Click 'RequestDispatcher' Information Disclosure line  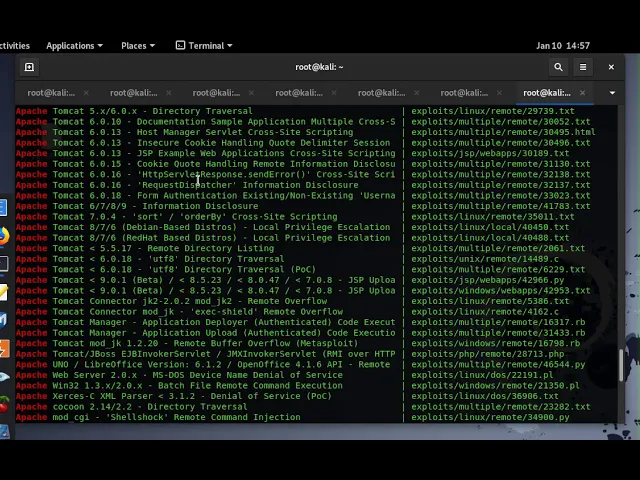point(205,185)
